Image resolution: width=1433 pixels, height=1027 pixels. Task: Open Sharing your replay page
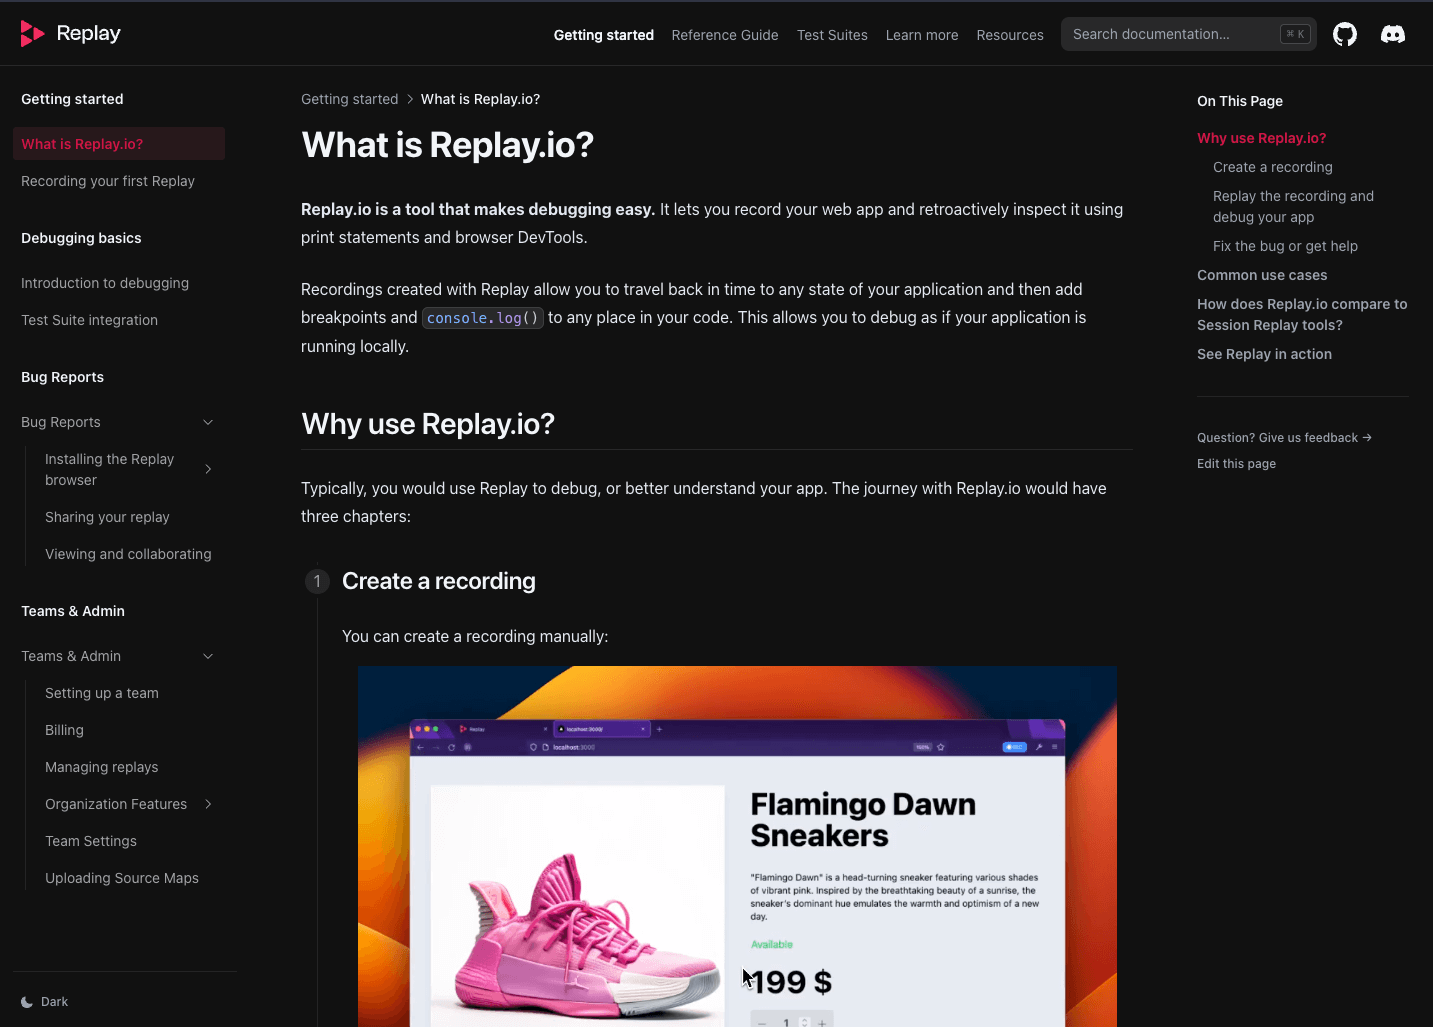pos(107,517)
